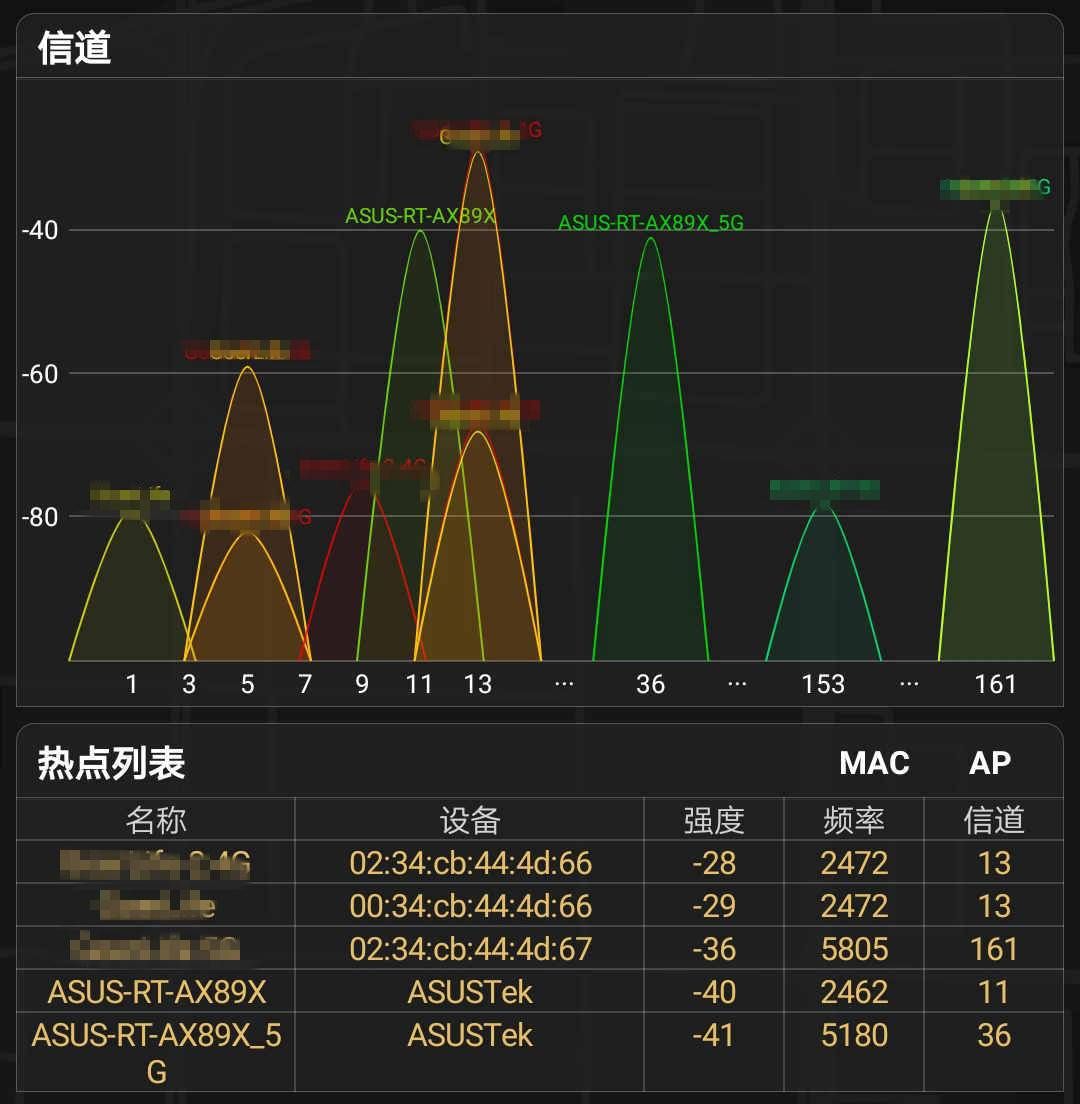Select the 信道 column header in table

pyautogui.click(x=993, y=820)
